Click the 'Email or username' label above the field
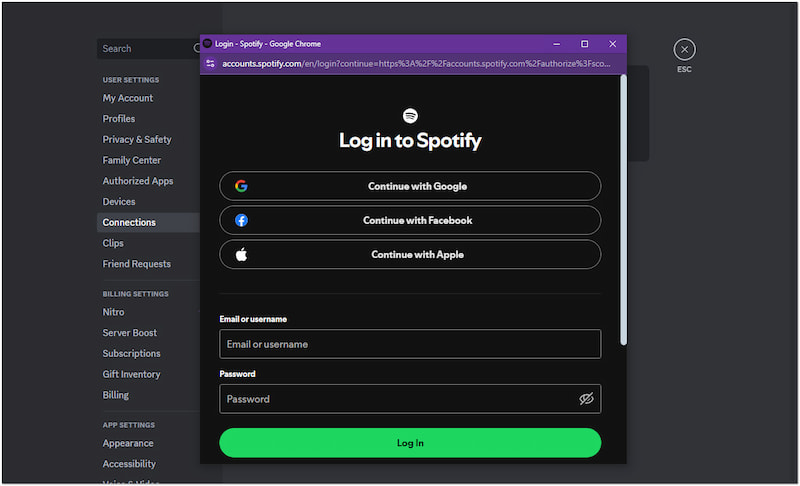This screenshot has height=486, width=800. [x=253, y=319]
